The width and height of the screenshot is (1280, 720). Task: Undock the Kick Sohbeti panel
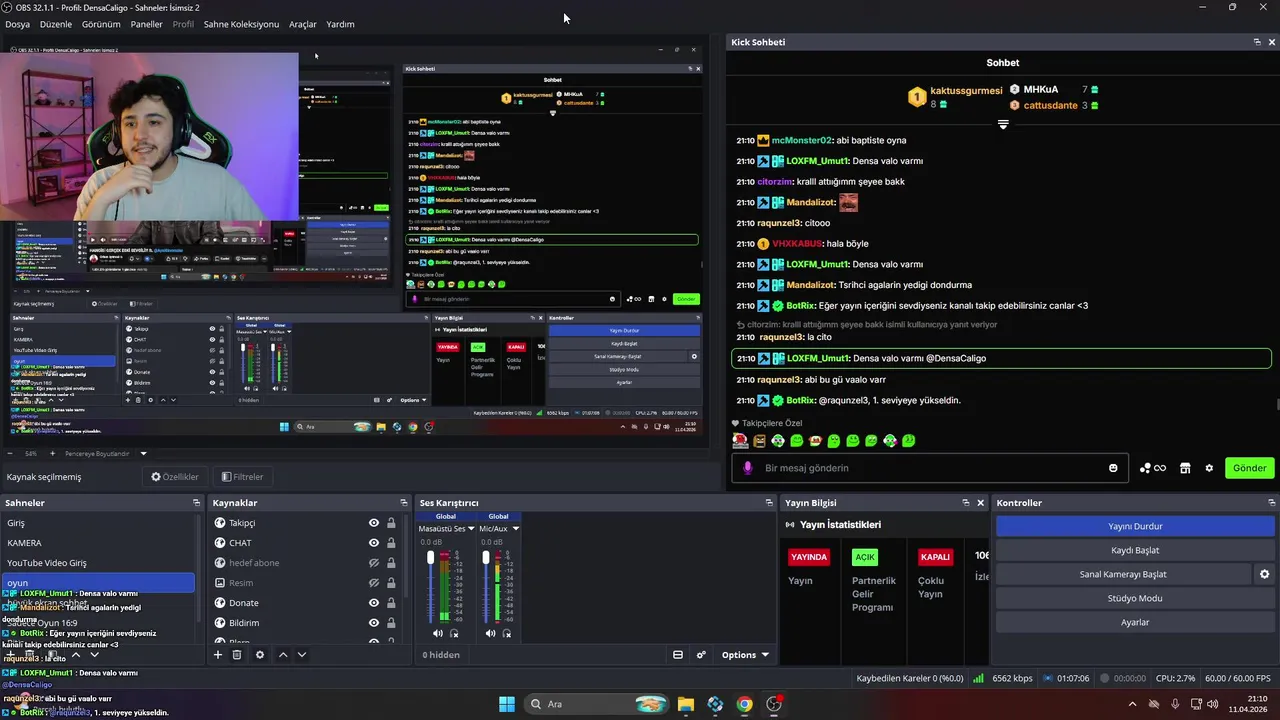click(1257, 42)
